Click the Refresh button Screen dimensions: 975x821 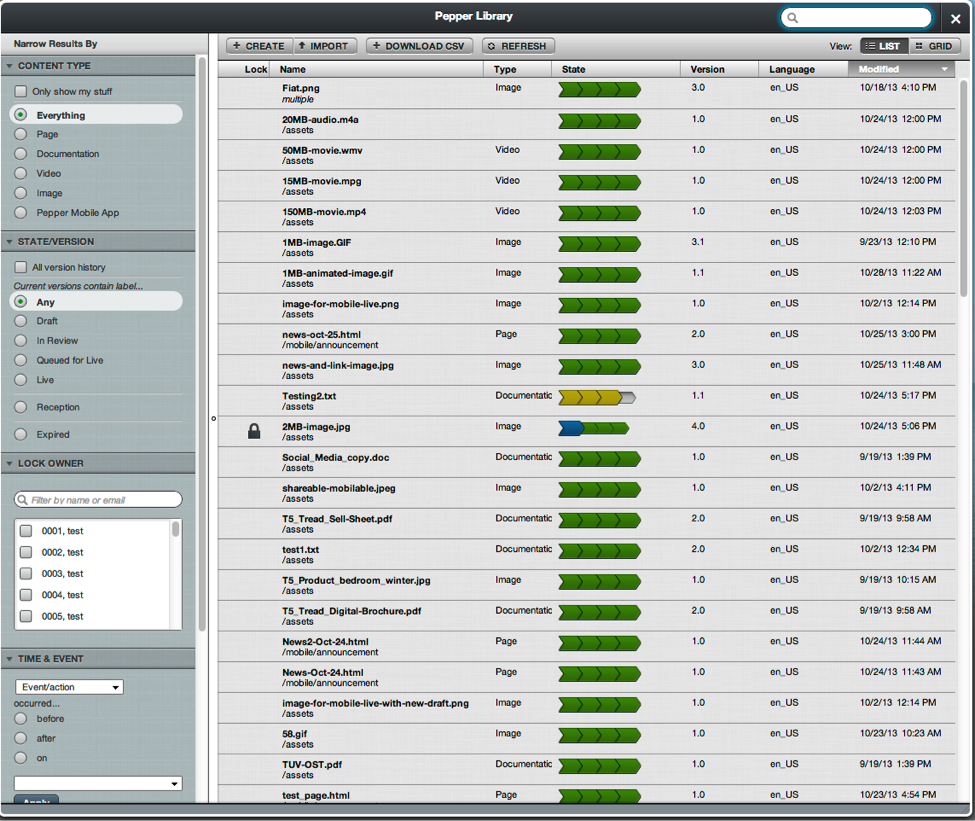click(x=518, y=46)
